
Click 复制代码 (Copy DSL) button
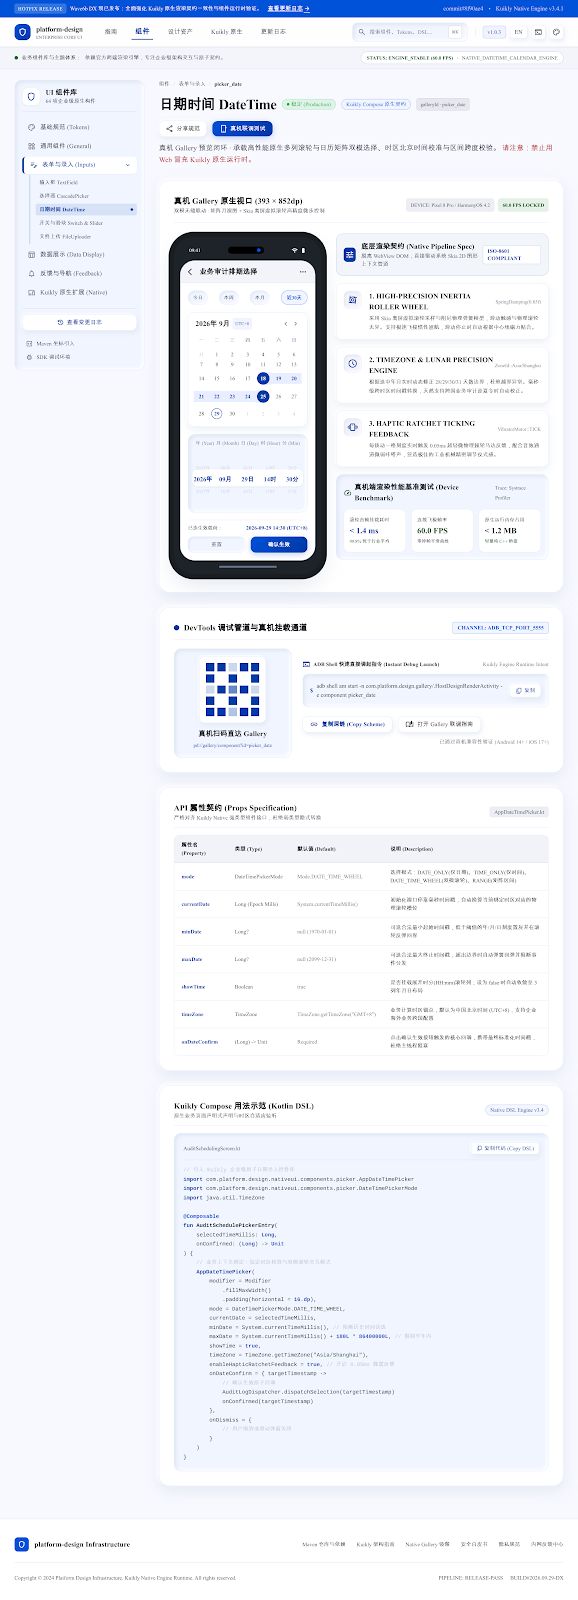coord(505,1148)
